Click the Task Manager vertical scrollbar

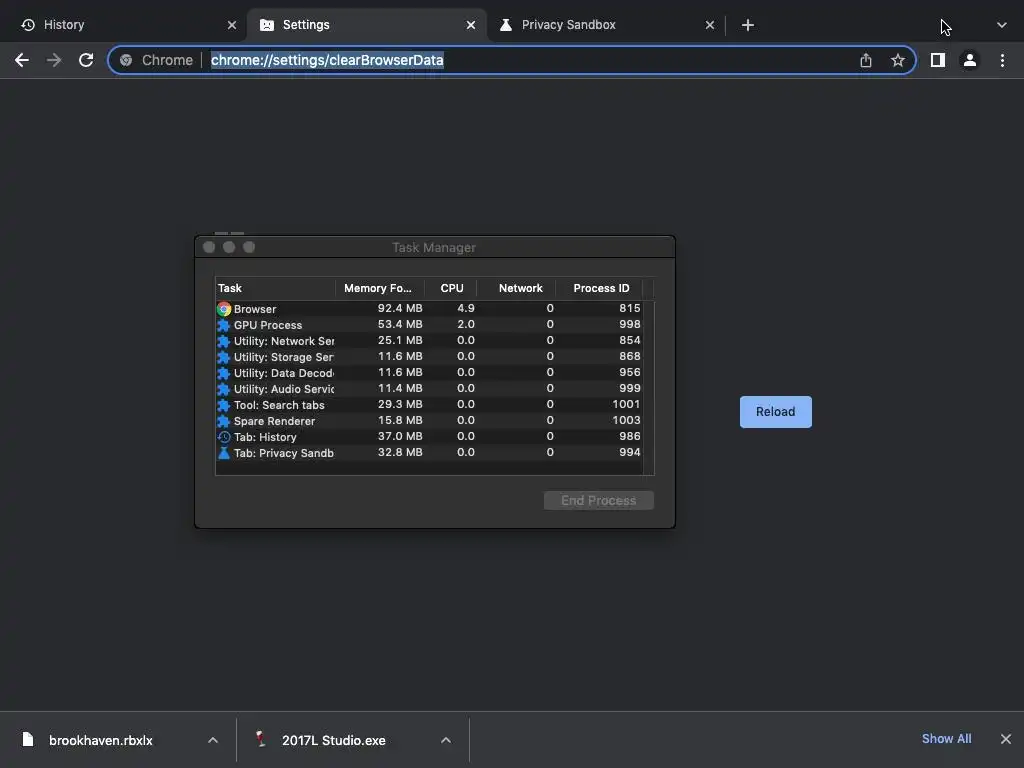pyautogui.click(x=648, y=387)
